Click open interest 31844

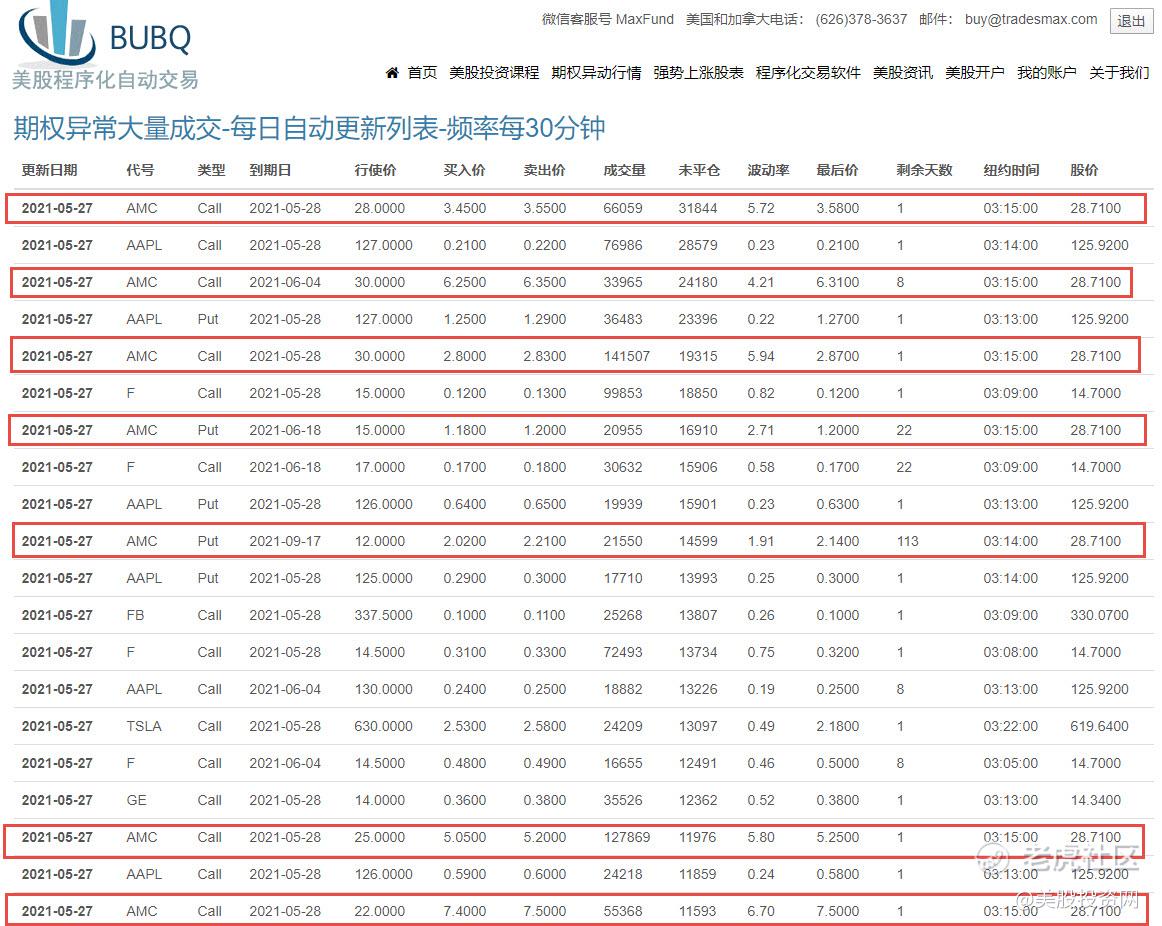coord(697,208)
